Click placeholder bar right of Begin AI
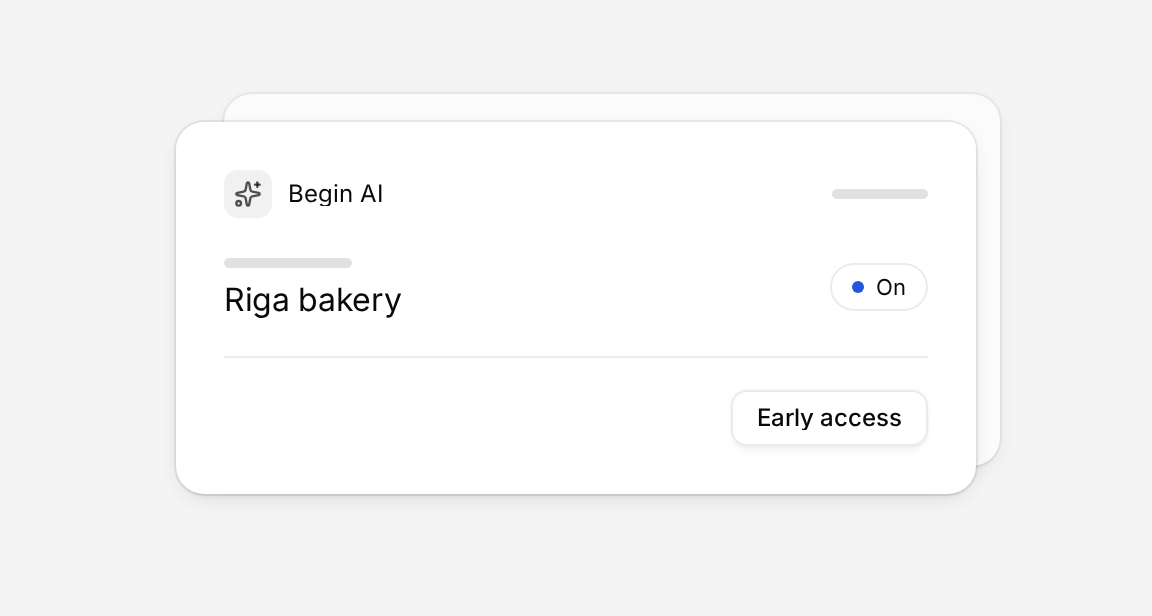The image size is (1152, 616). [x=879, y=194]
